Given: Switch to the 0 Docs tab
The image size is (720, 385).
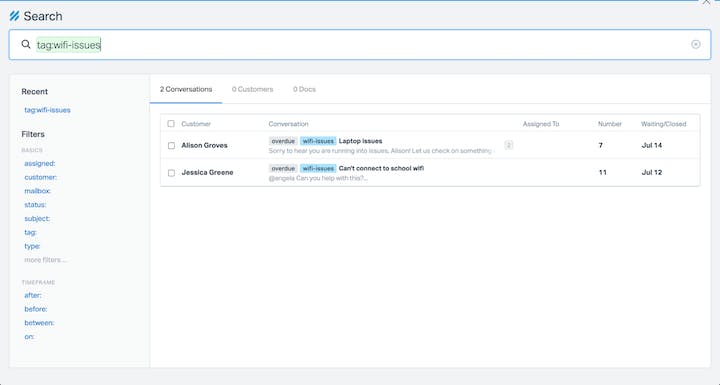Looking at the screenshot, I should pos(304,89).
